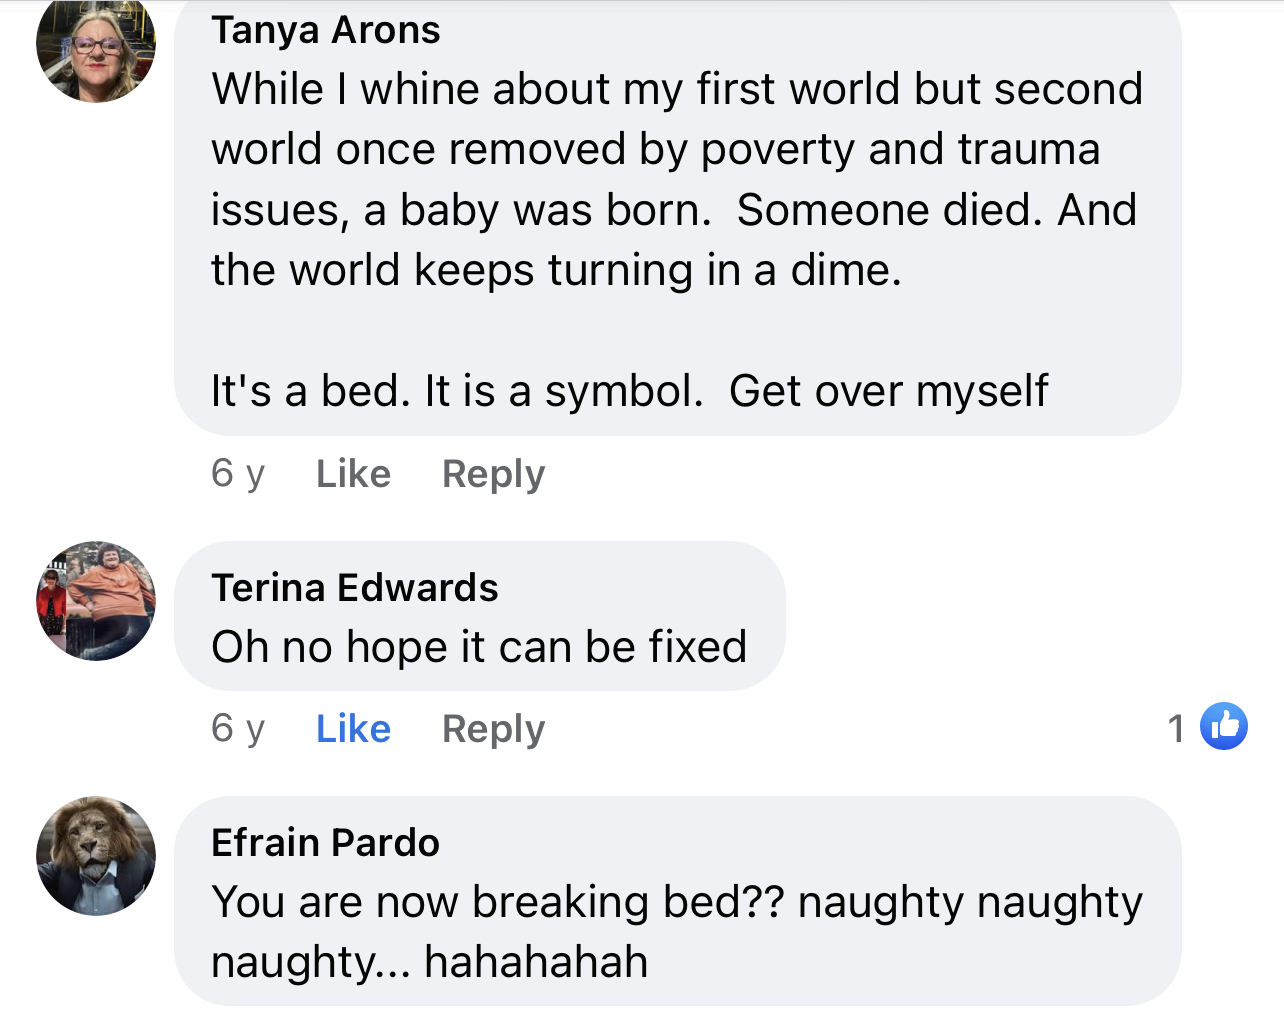Like Tanya Arons' comment
The height and width of the screenshot is (1021, 1284).
(353, 474)
